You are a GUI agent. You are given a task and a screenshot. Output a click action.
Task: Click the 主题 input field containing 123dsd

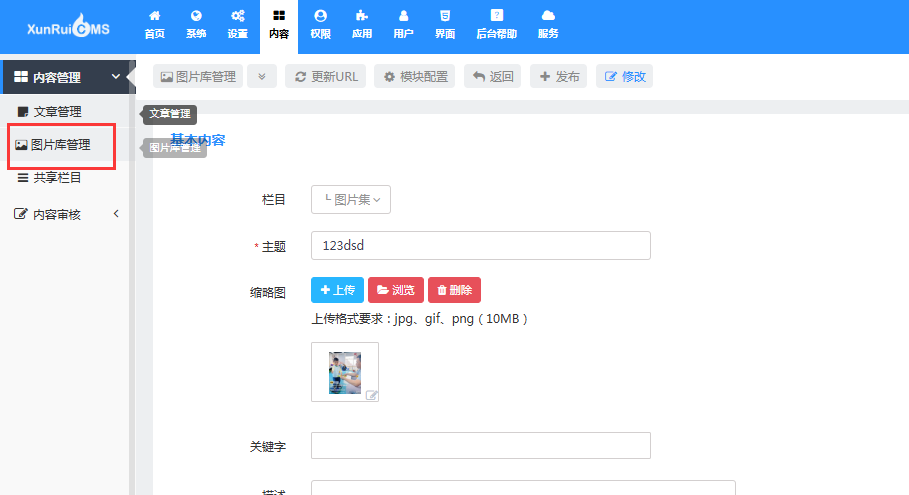480,246
